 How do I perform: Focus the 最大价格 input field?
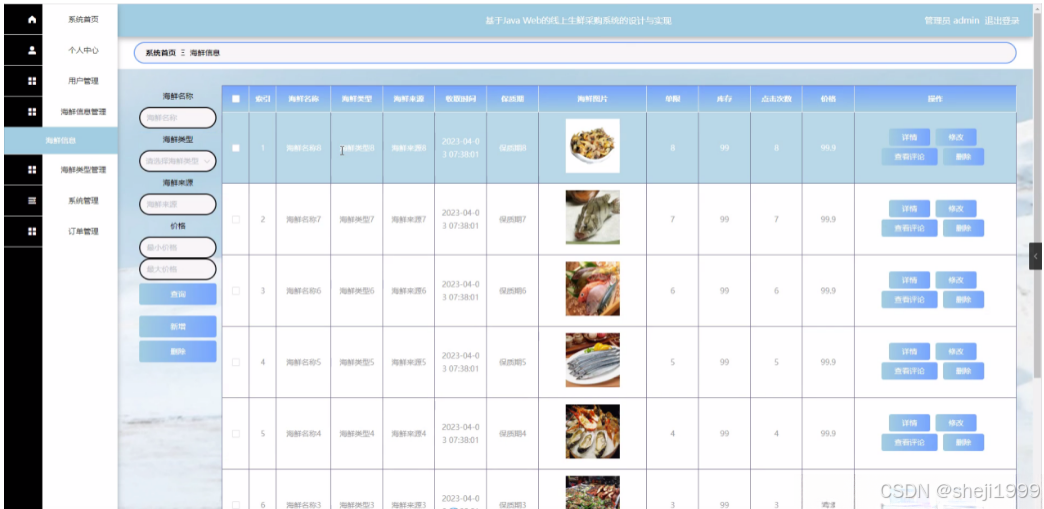click(178, 269)
